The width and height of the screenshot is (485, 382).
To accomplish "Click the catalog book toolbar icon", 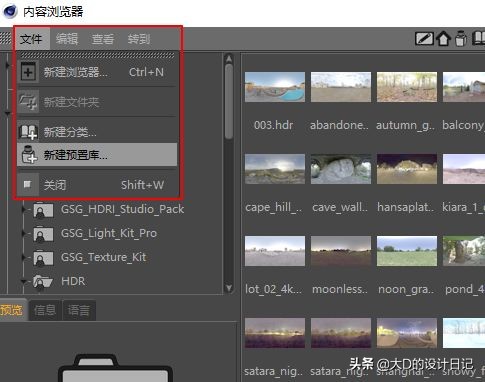I will pyautogui.click(x=479, y=38).
